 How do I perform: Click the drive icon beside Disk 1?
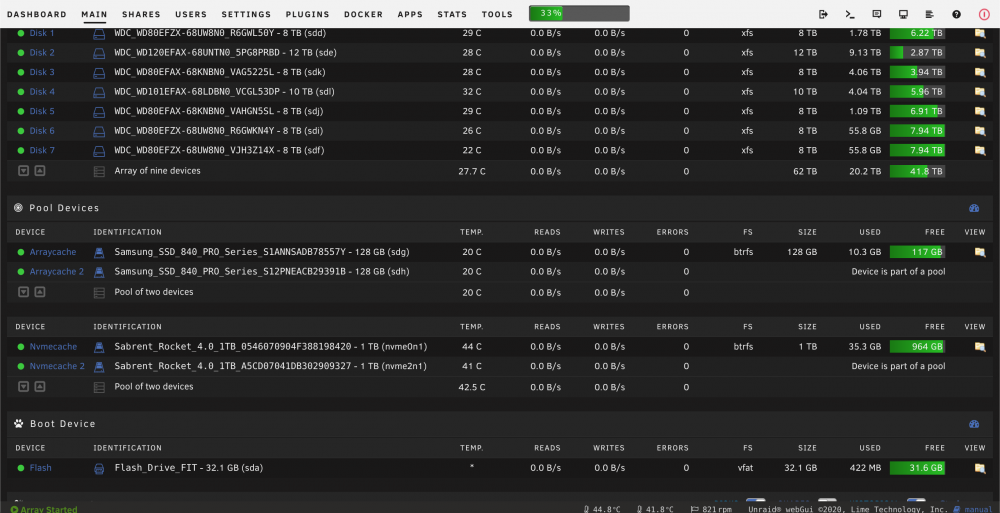(99, 34)
